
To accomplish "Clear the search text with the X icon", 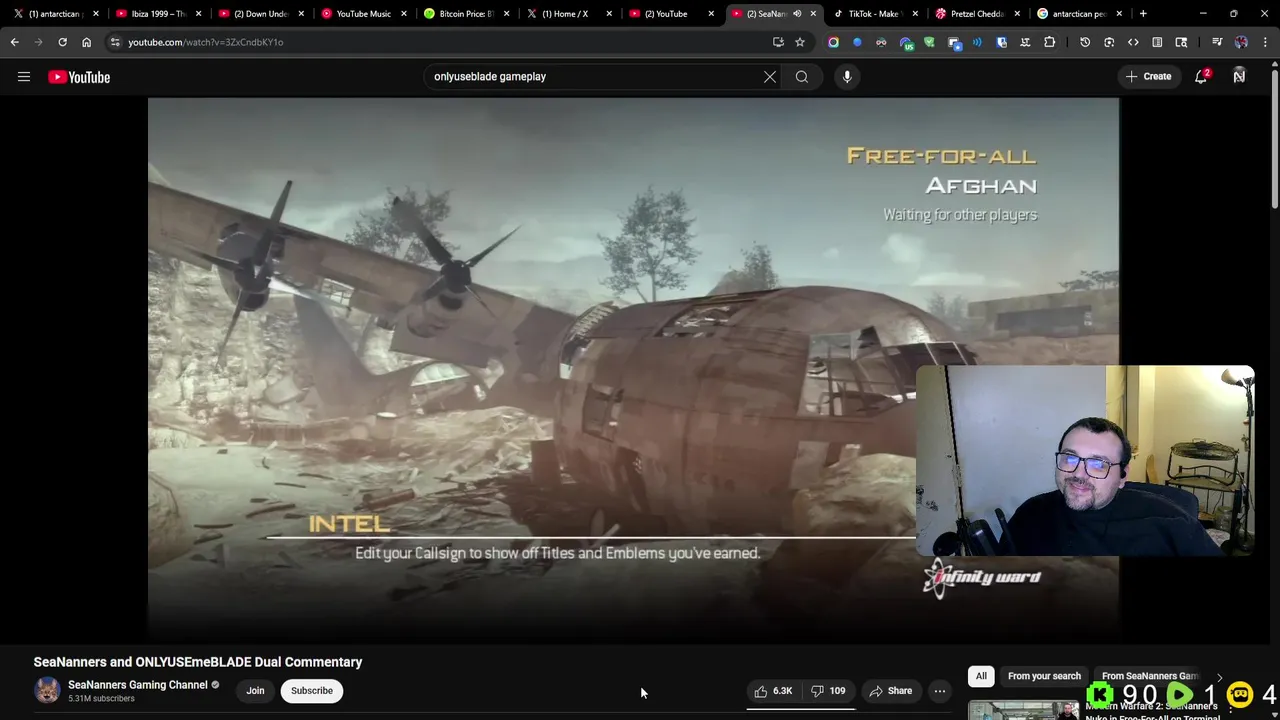I will (x=770, y=77).
